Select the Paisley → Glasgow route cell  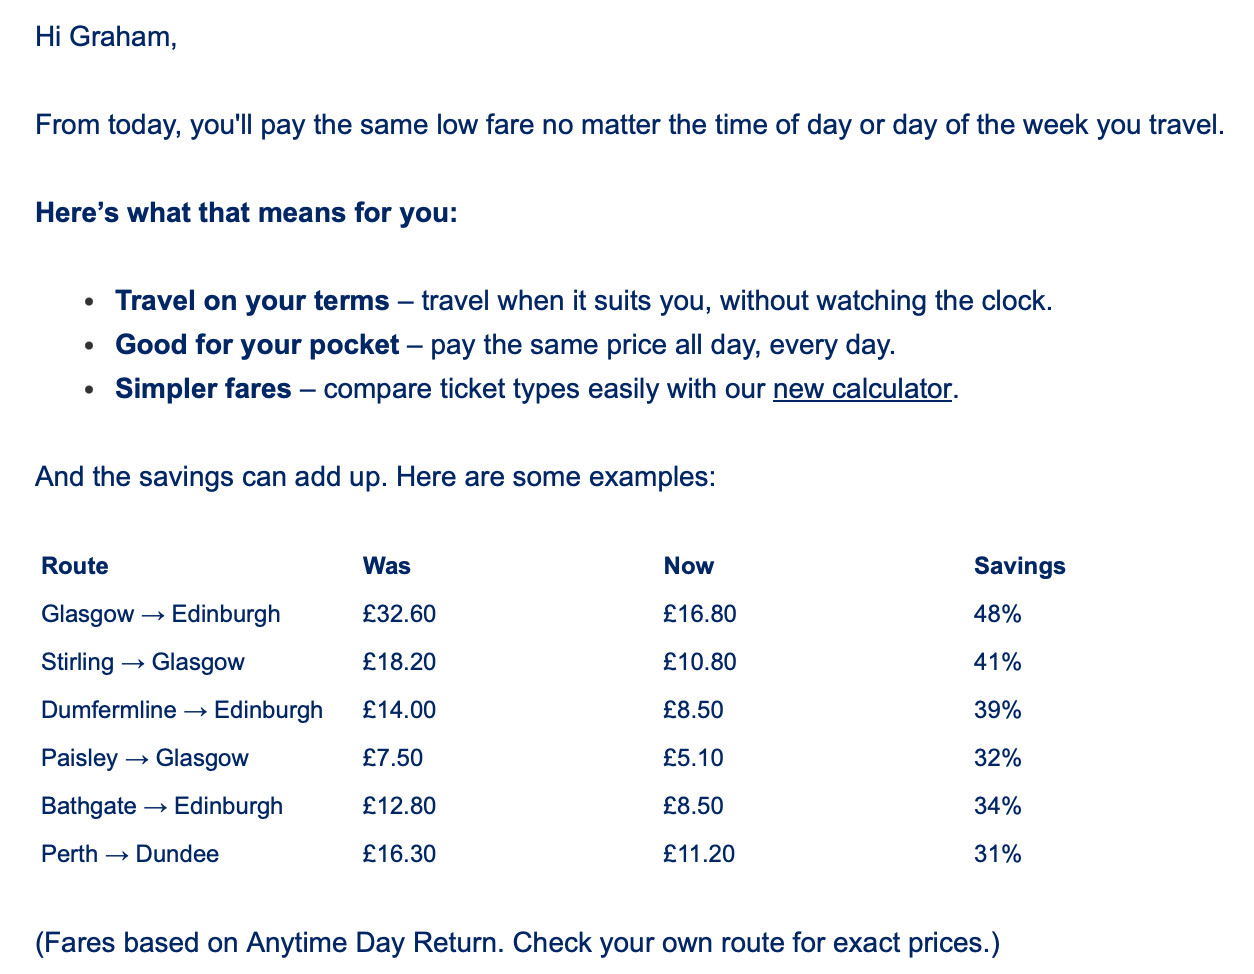(145, 758)
